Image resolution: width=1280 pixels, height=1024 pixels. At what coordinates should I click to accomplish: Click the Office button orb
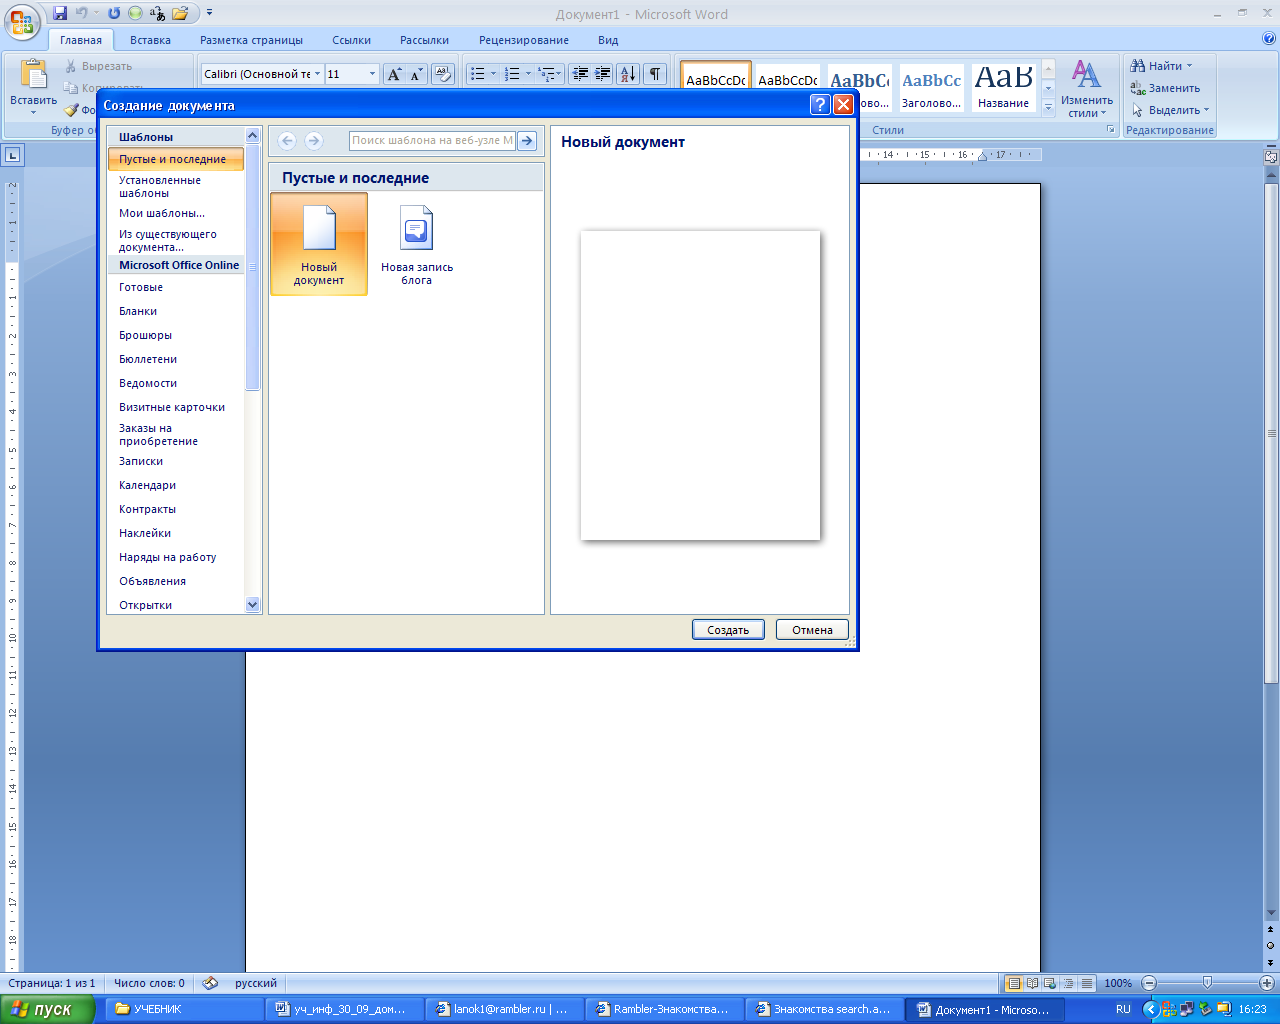pyautogui.click(x=22, y=21)
